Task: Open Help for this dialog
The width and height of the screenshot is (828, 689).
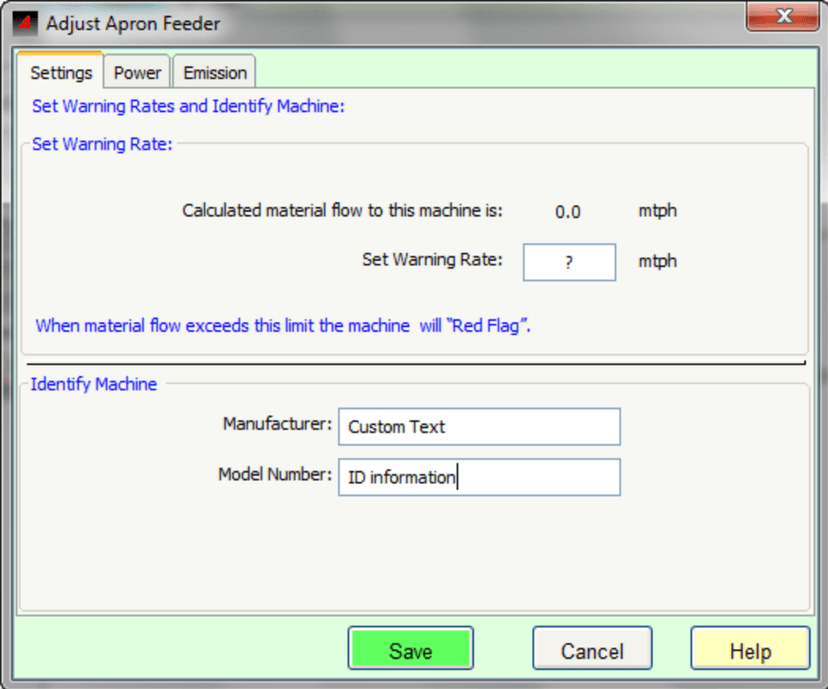Action: pos(750,651)
